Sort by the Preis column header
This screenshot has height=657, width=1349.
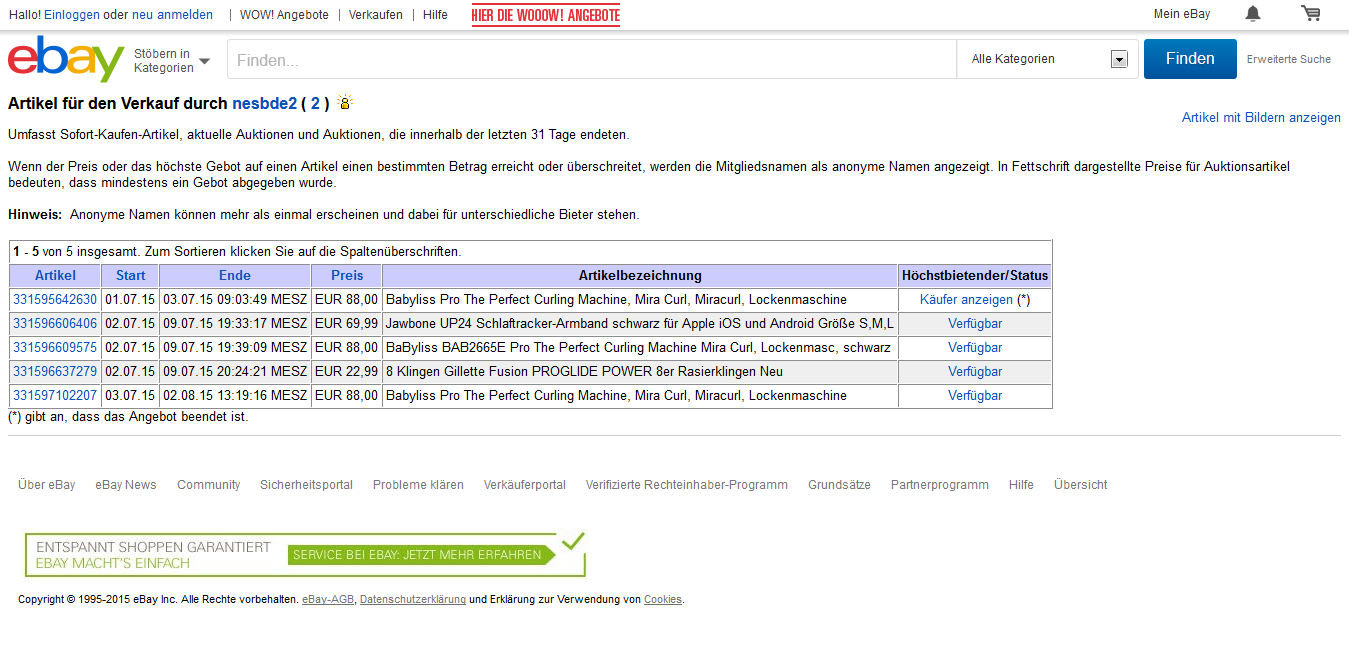[347, 275]
